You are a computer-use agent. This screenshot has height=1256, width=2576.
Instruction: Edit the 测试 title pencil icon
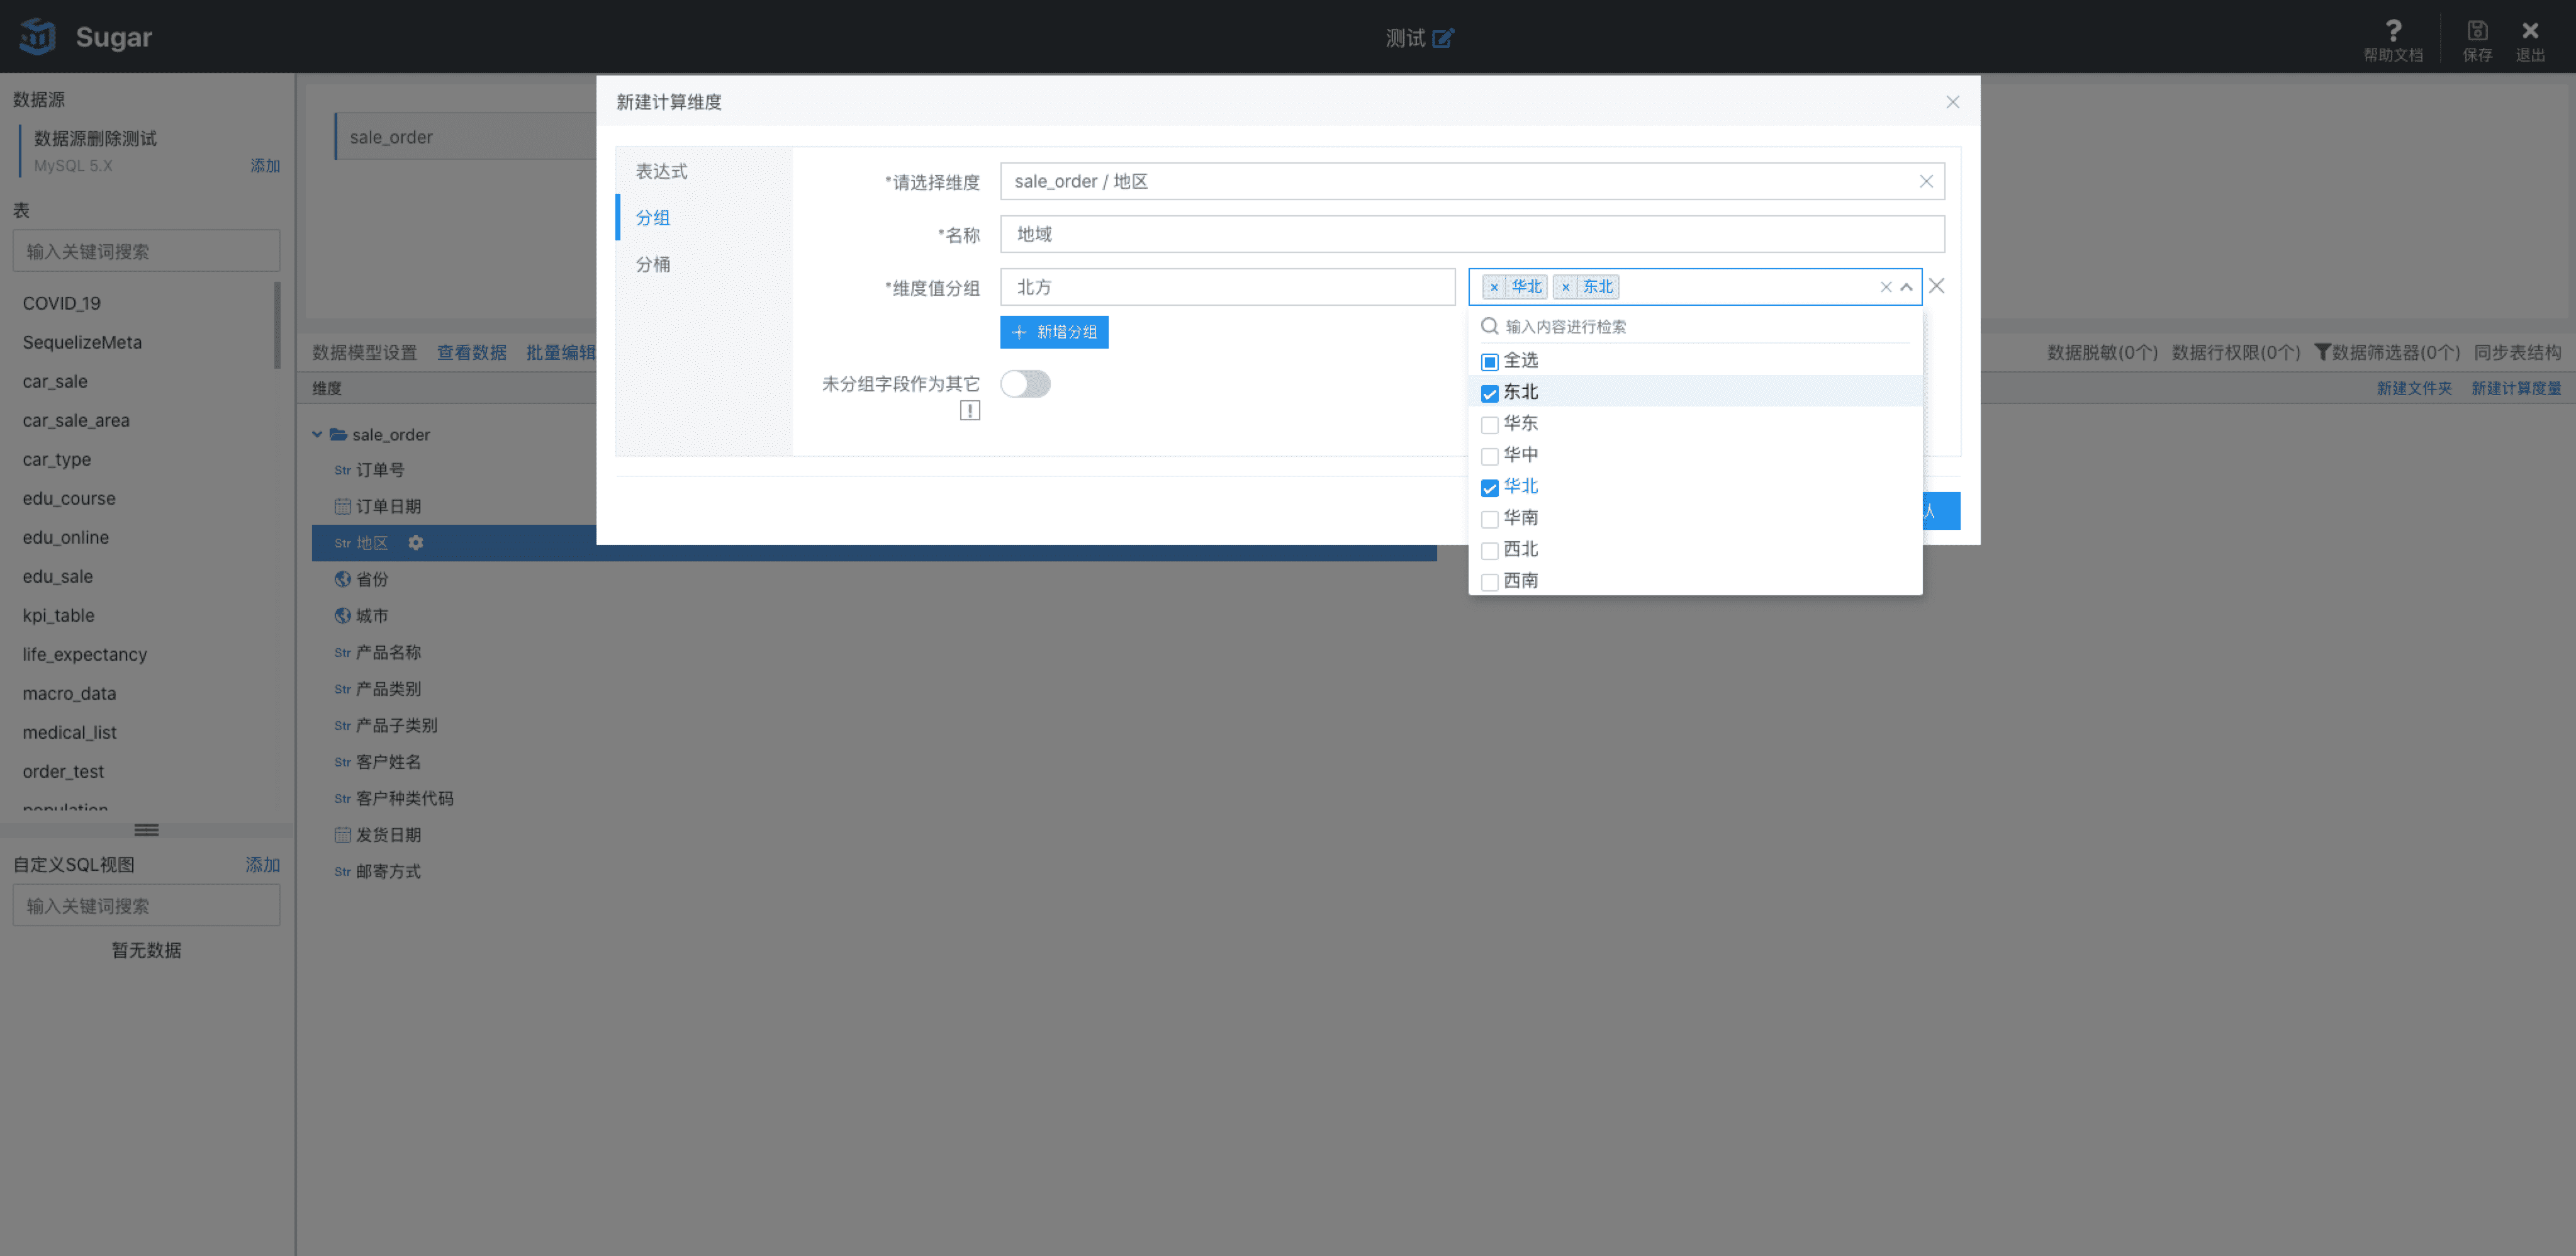point(1442,38)
